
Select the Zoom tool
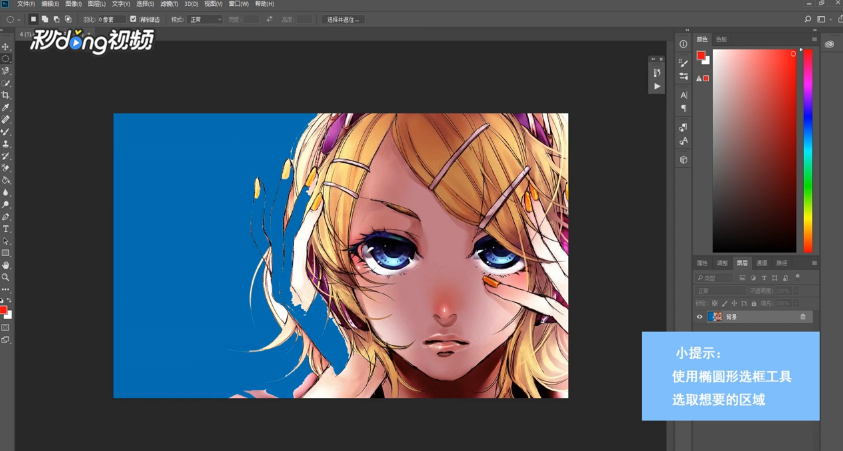(5, 277)
